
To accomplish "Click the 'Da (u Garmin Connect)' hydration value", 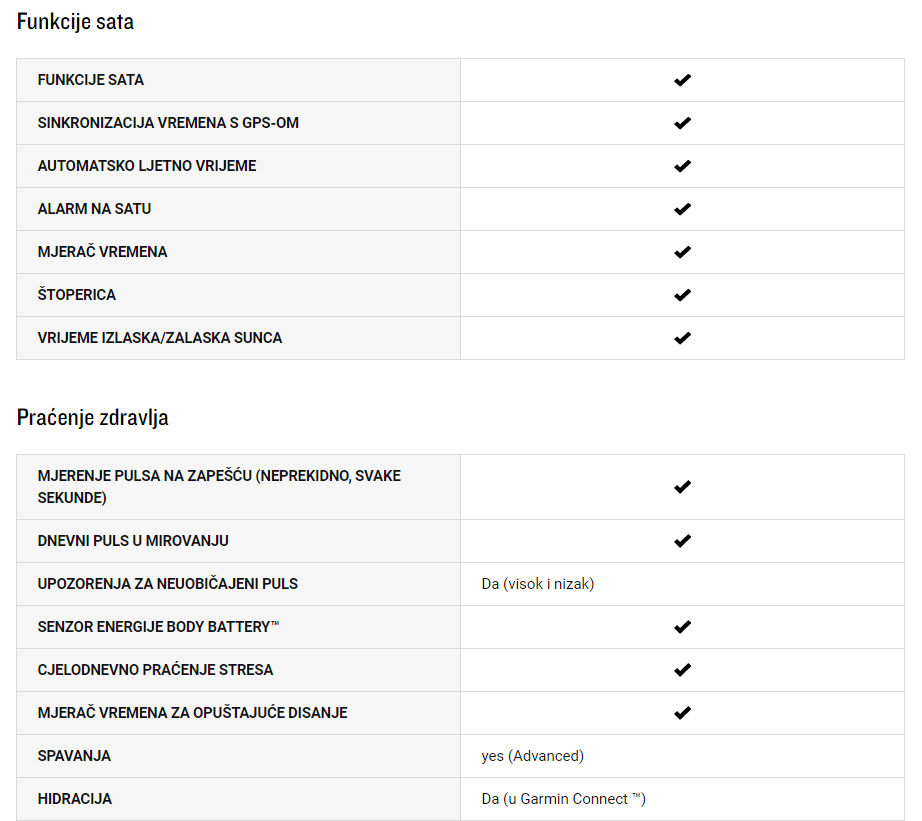I will (x=563, y=799).
